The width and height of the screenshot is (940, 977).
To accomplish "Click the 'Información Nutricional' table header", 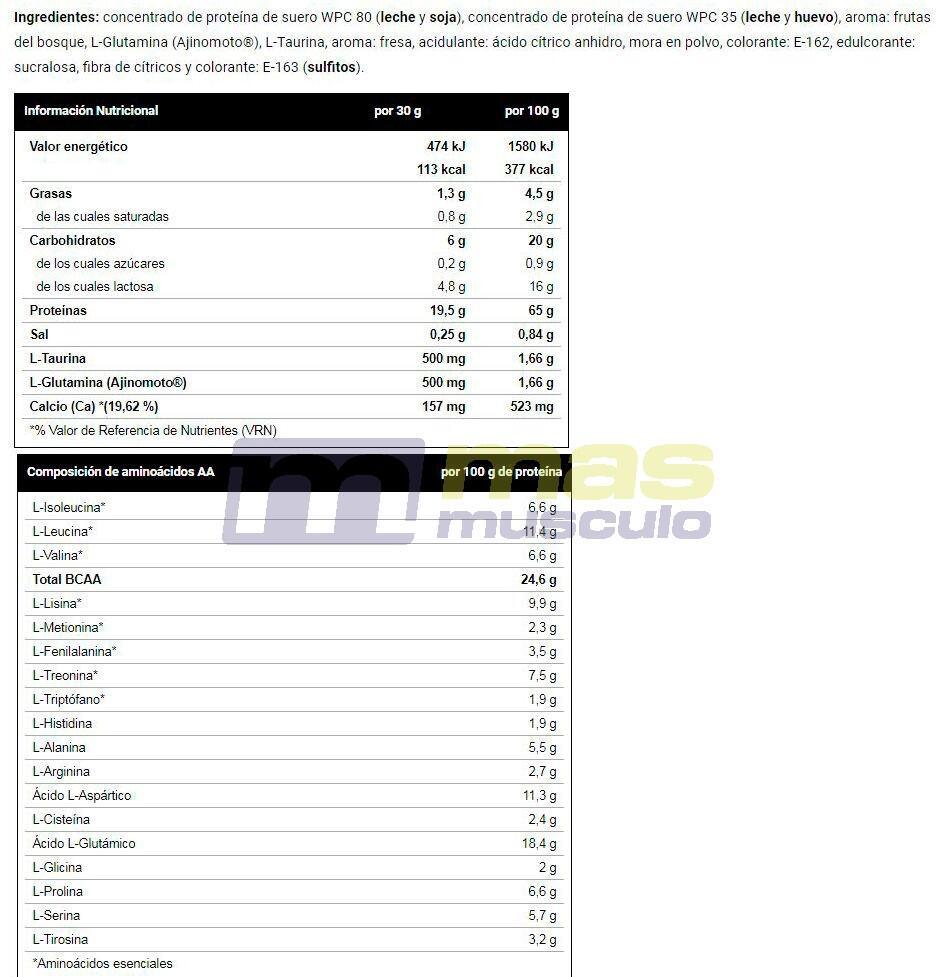I will click(91, 111).
